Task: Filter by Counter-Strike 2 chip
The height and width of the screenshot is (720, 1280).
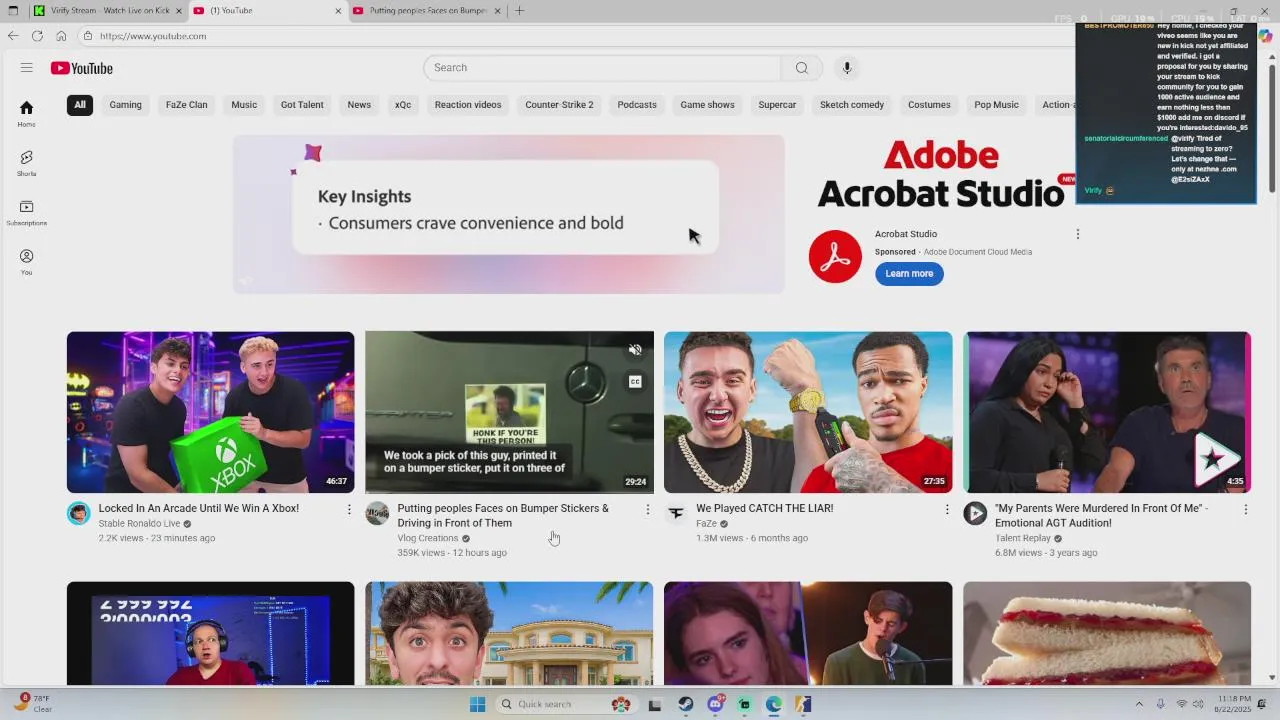Action: click(559, 105)
